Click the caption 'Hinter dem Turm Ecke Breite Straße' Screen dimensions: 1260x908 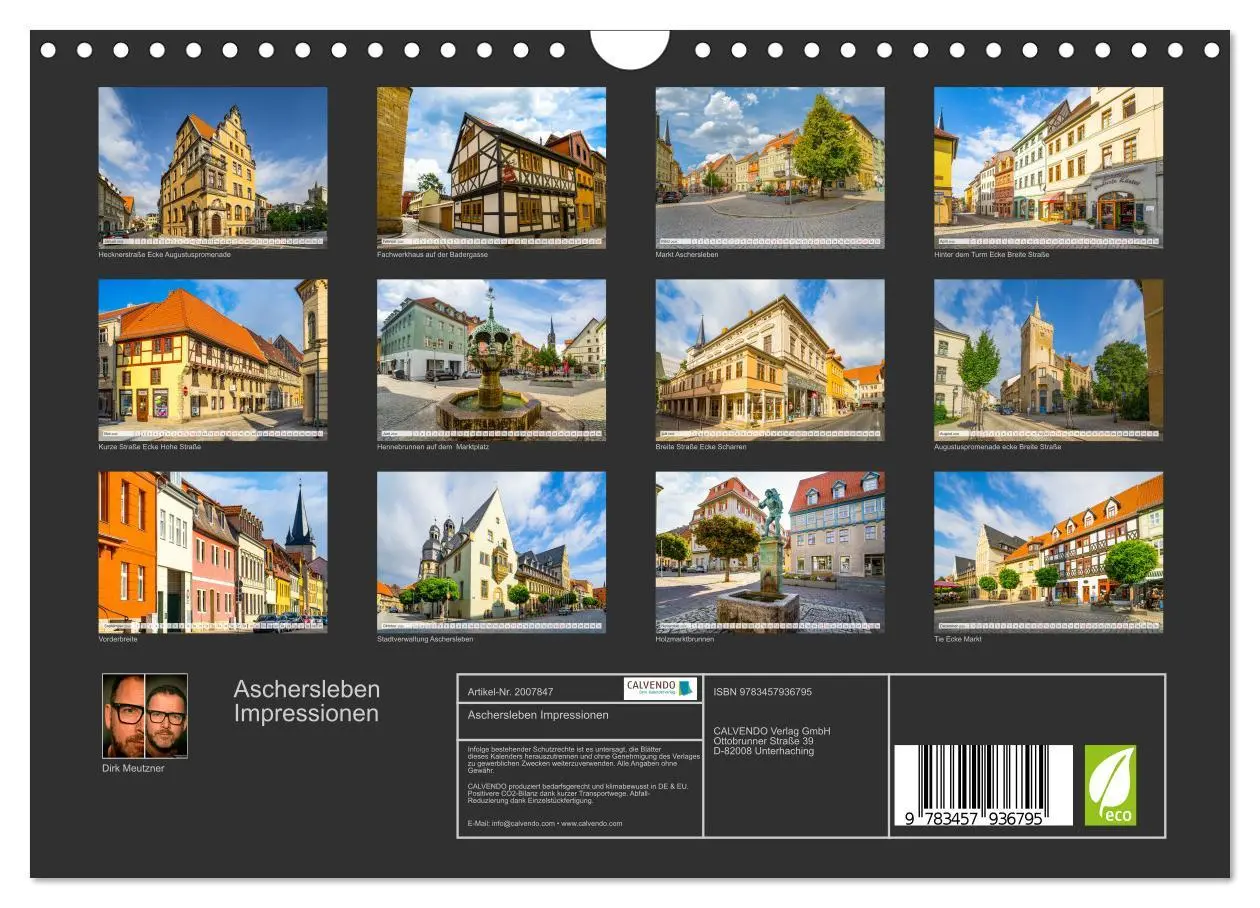(992, 255)
